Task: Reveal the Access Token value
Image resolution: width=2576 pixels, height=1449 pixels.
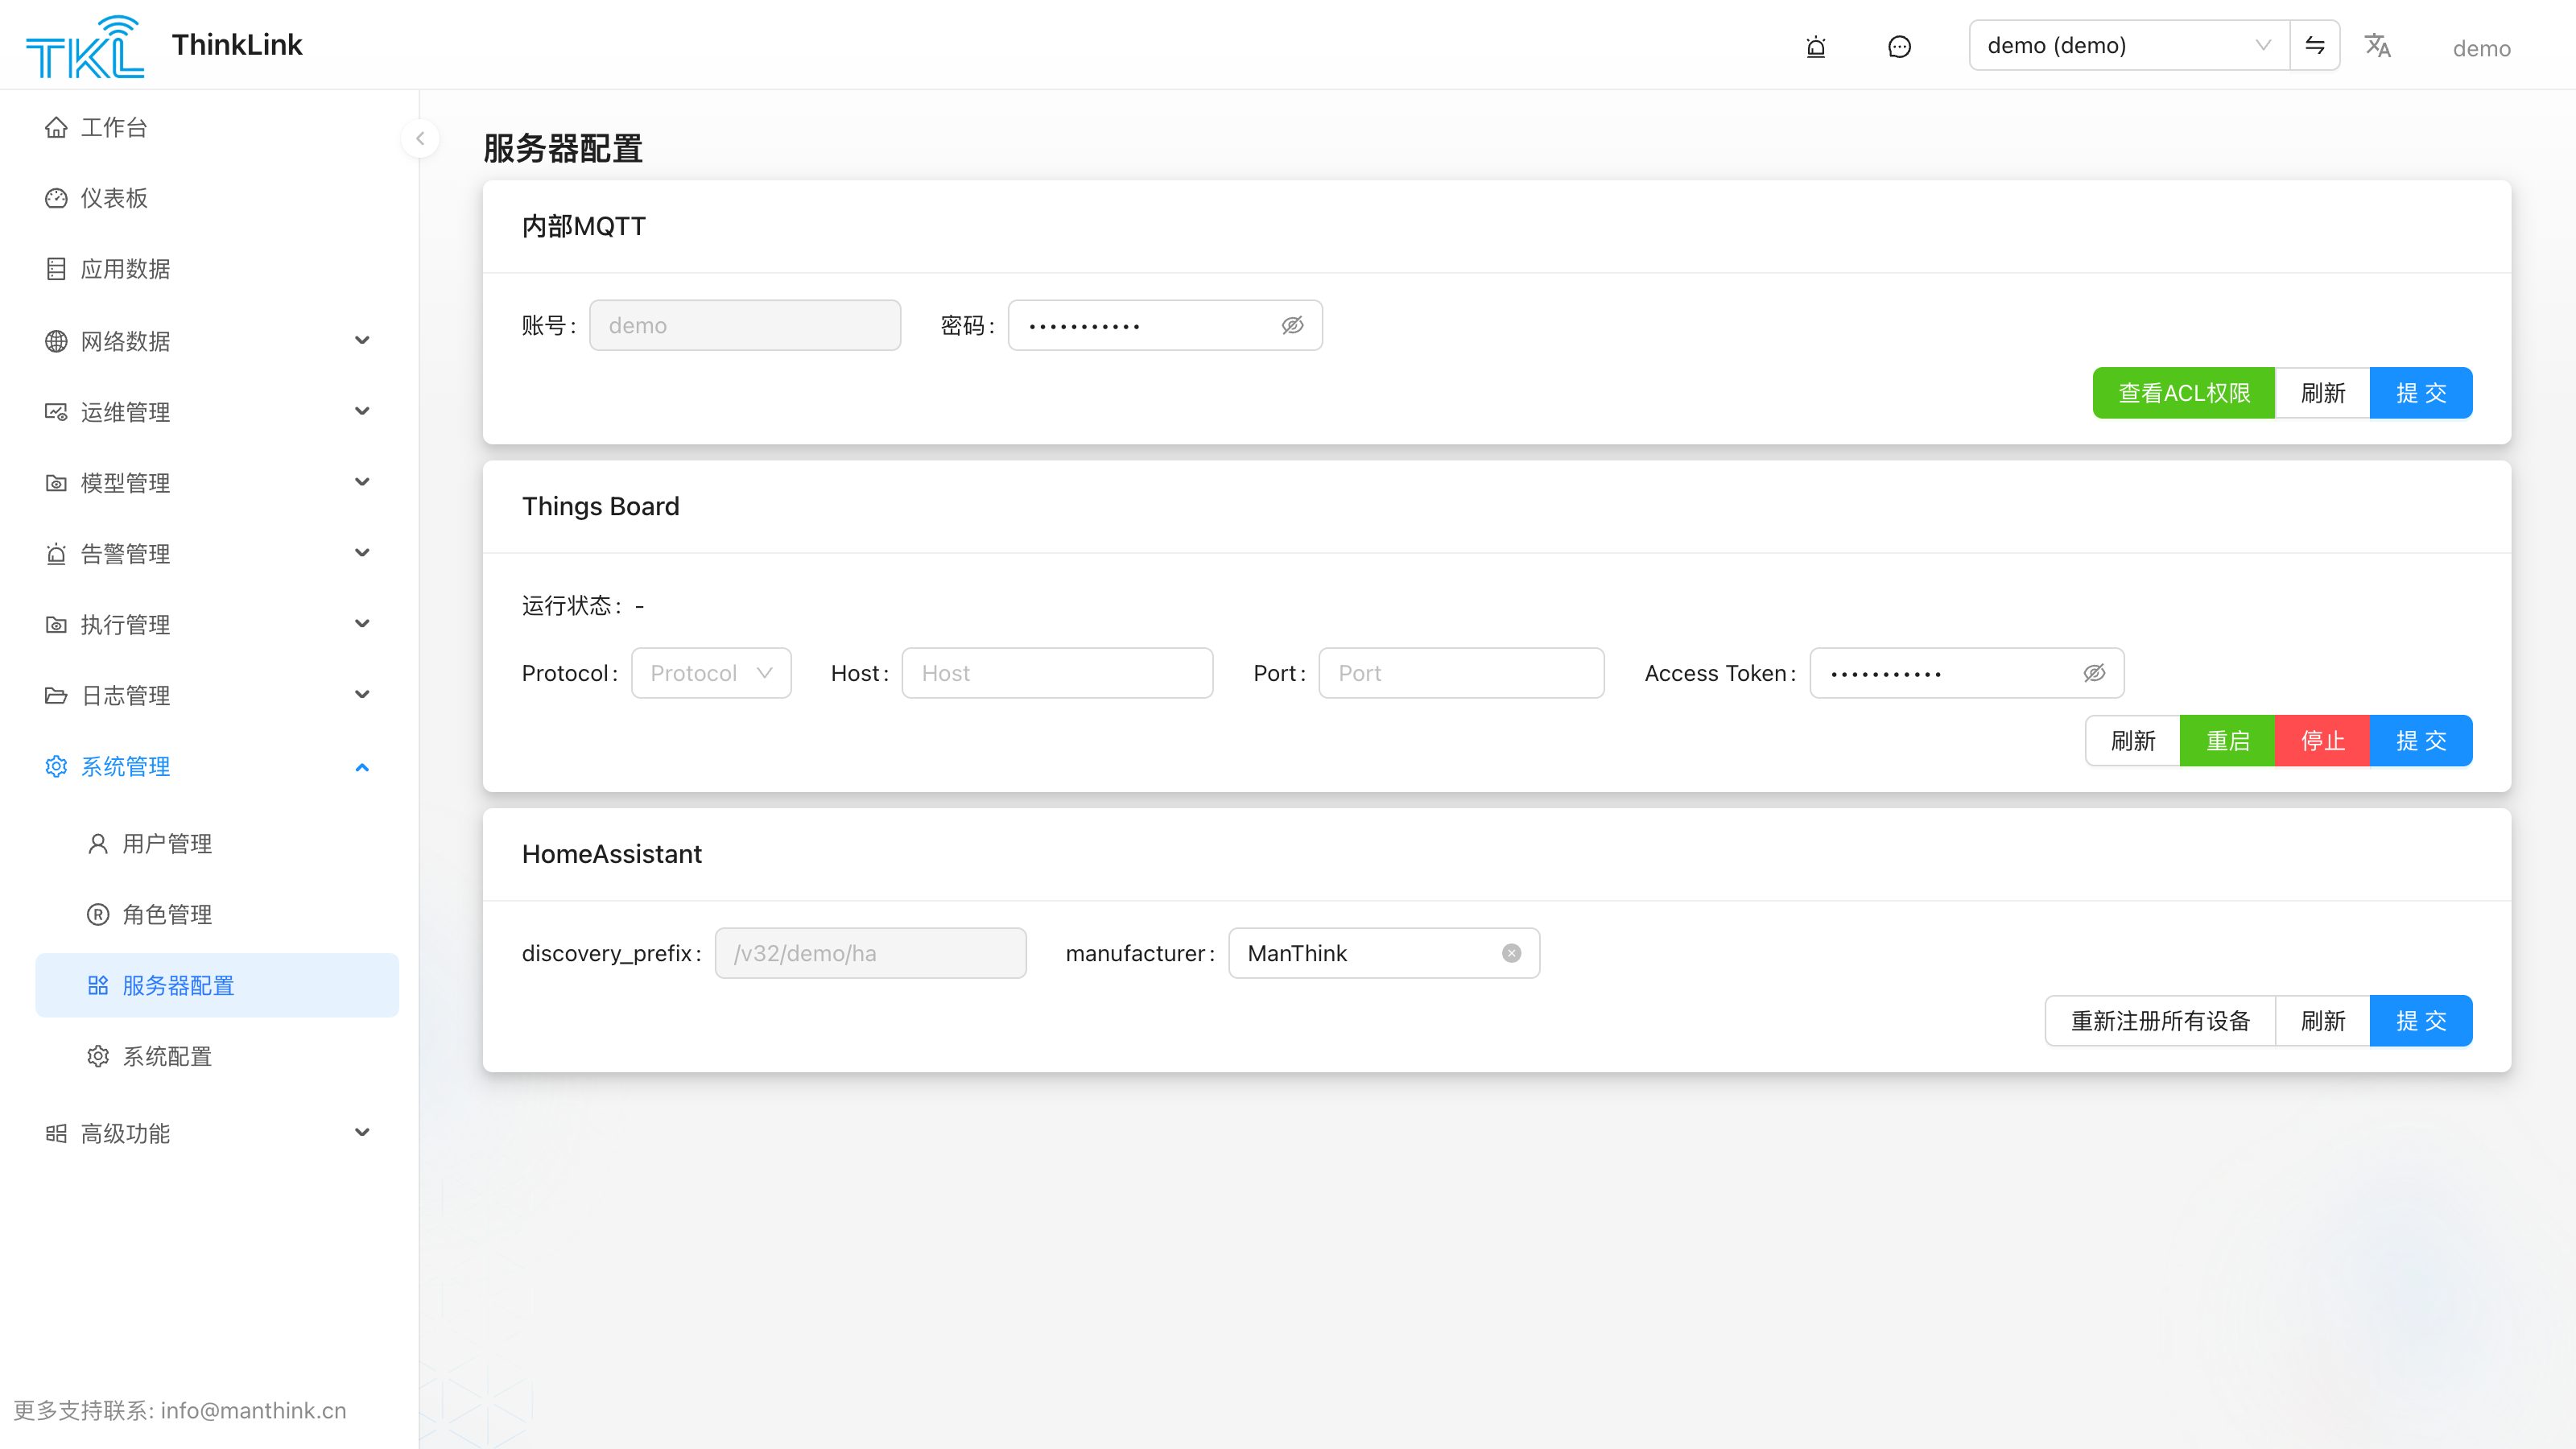Action: coord(2094,673)
